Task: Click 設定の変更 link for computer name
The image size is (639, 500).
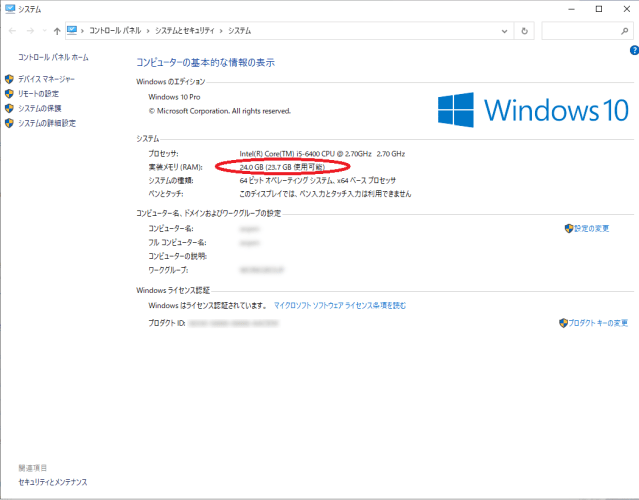Action: pos(591,228)
